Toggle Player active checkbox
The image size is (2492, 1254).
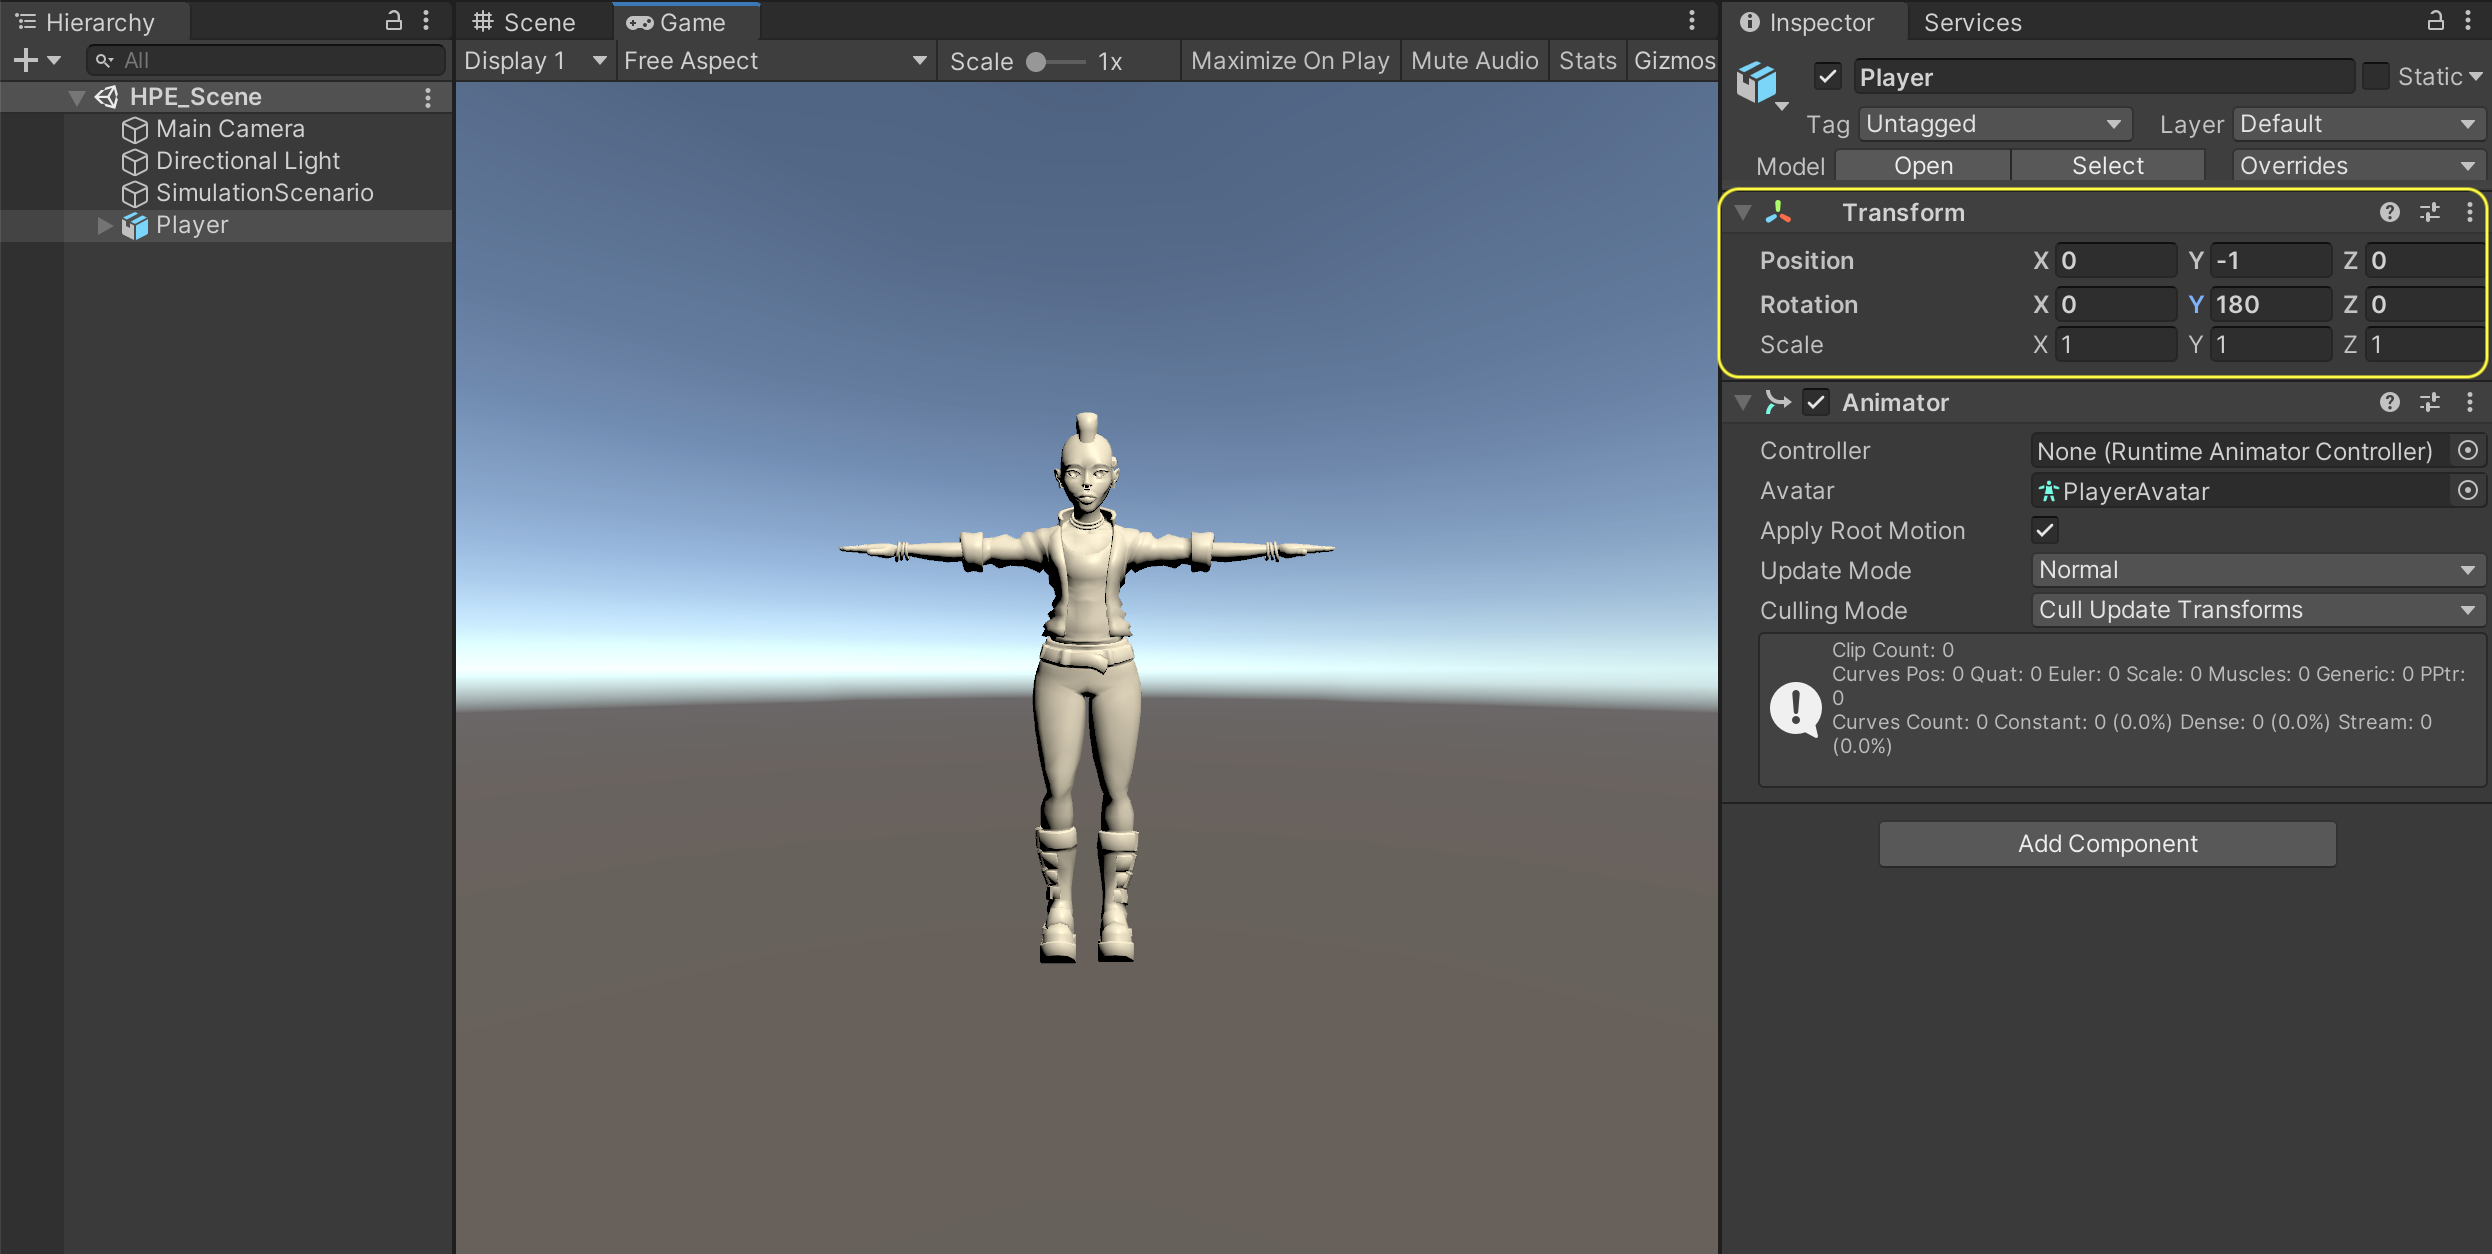coord(1828,77)
